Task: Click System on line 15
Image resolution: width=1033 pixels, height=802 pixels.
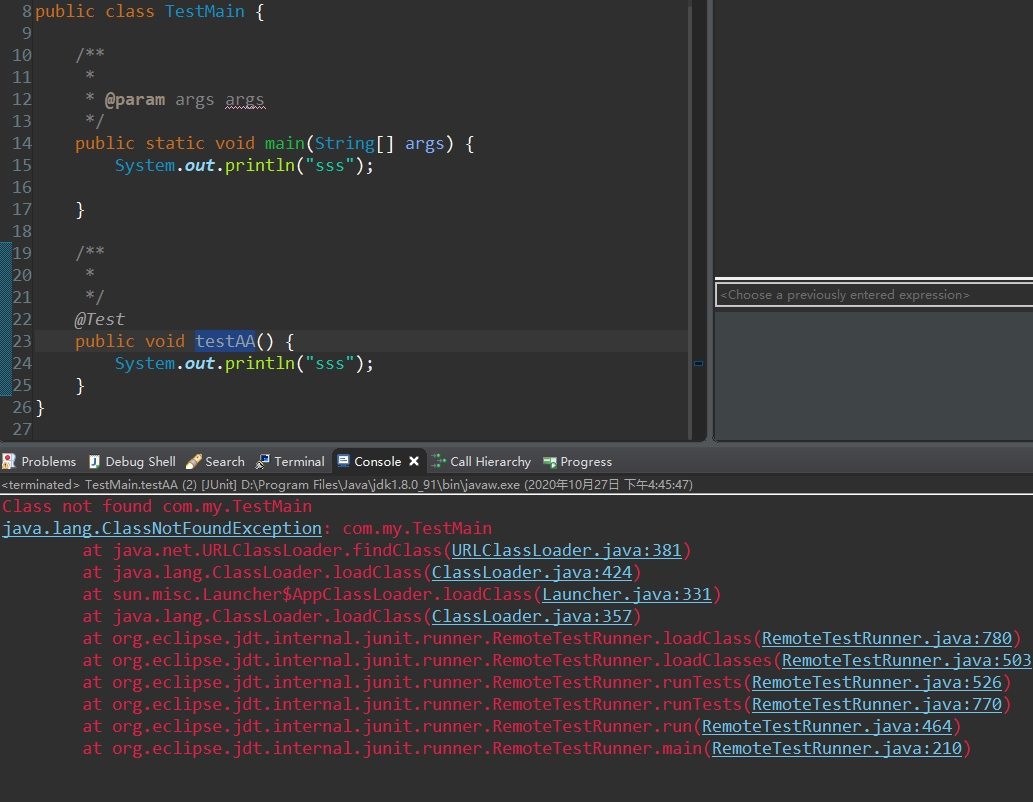Action: (145, 165)
